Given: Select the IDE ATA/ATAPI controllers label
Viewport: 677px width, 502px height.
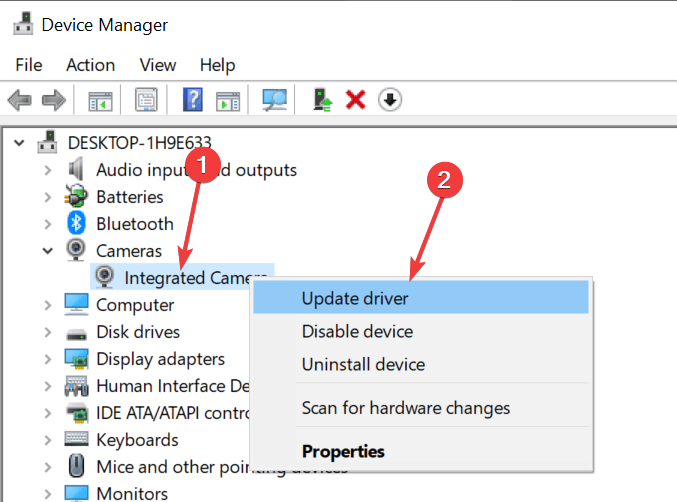Looking at the screenshot, I should point(173,413).
